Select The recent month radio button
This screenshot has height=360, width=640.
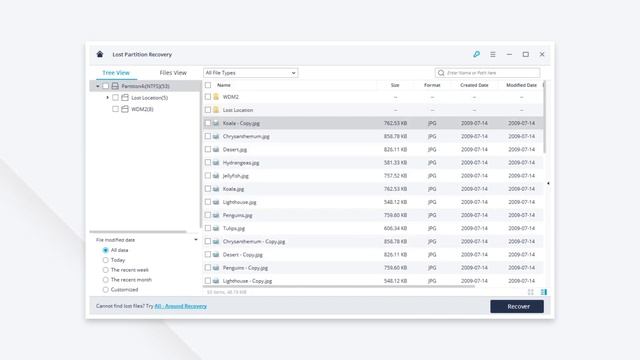coord(106,280)
